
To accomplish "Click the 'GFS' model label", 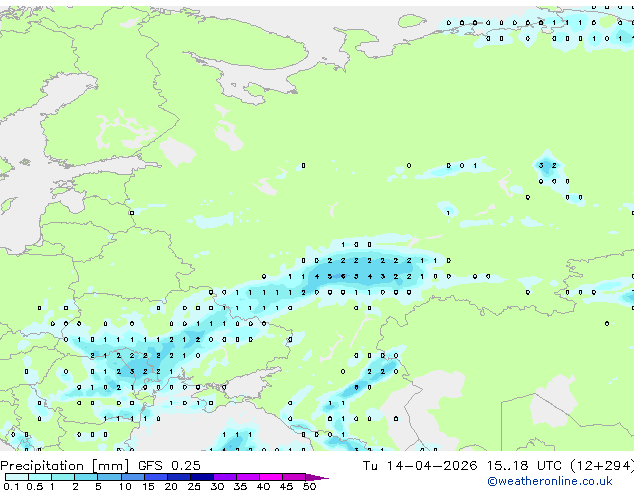I will [150, 466].
